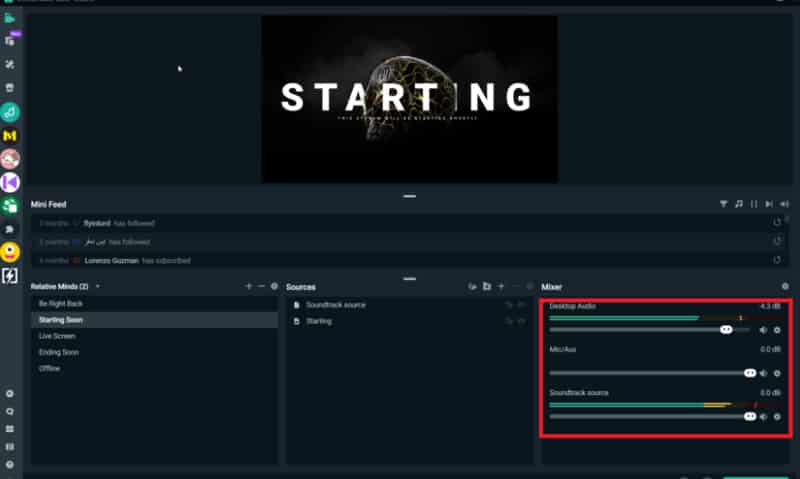Open the dark cloud app icon in the sidebar

[x=10, y=229]
